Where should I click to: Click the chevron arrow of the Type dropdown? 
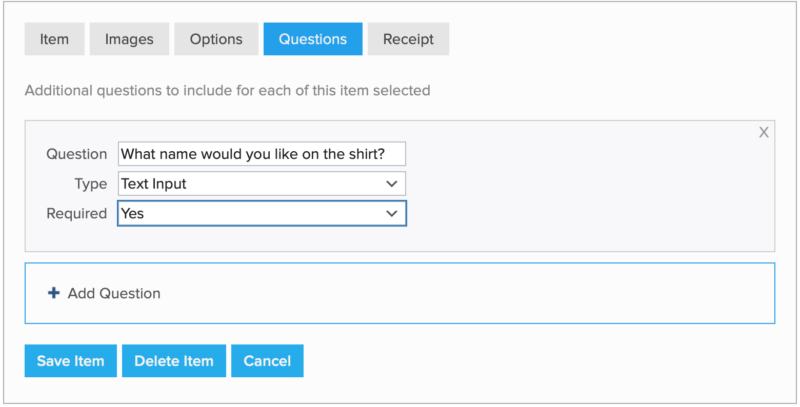coord(391,184)
